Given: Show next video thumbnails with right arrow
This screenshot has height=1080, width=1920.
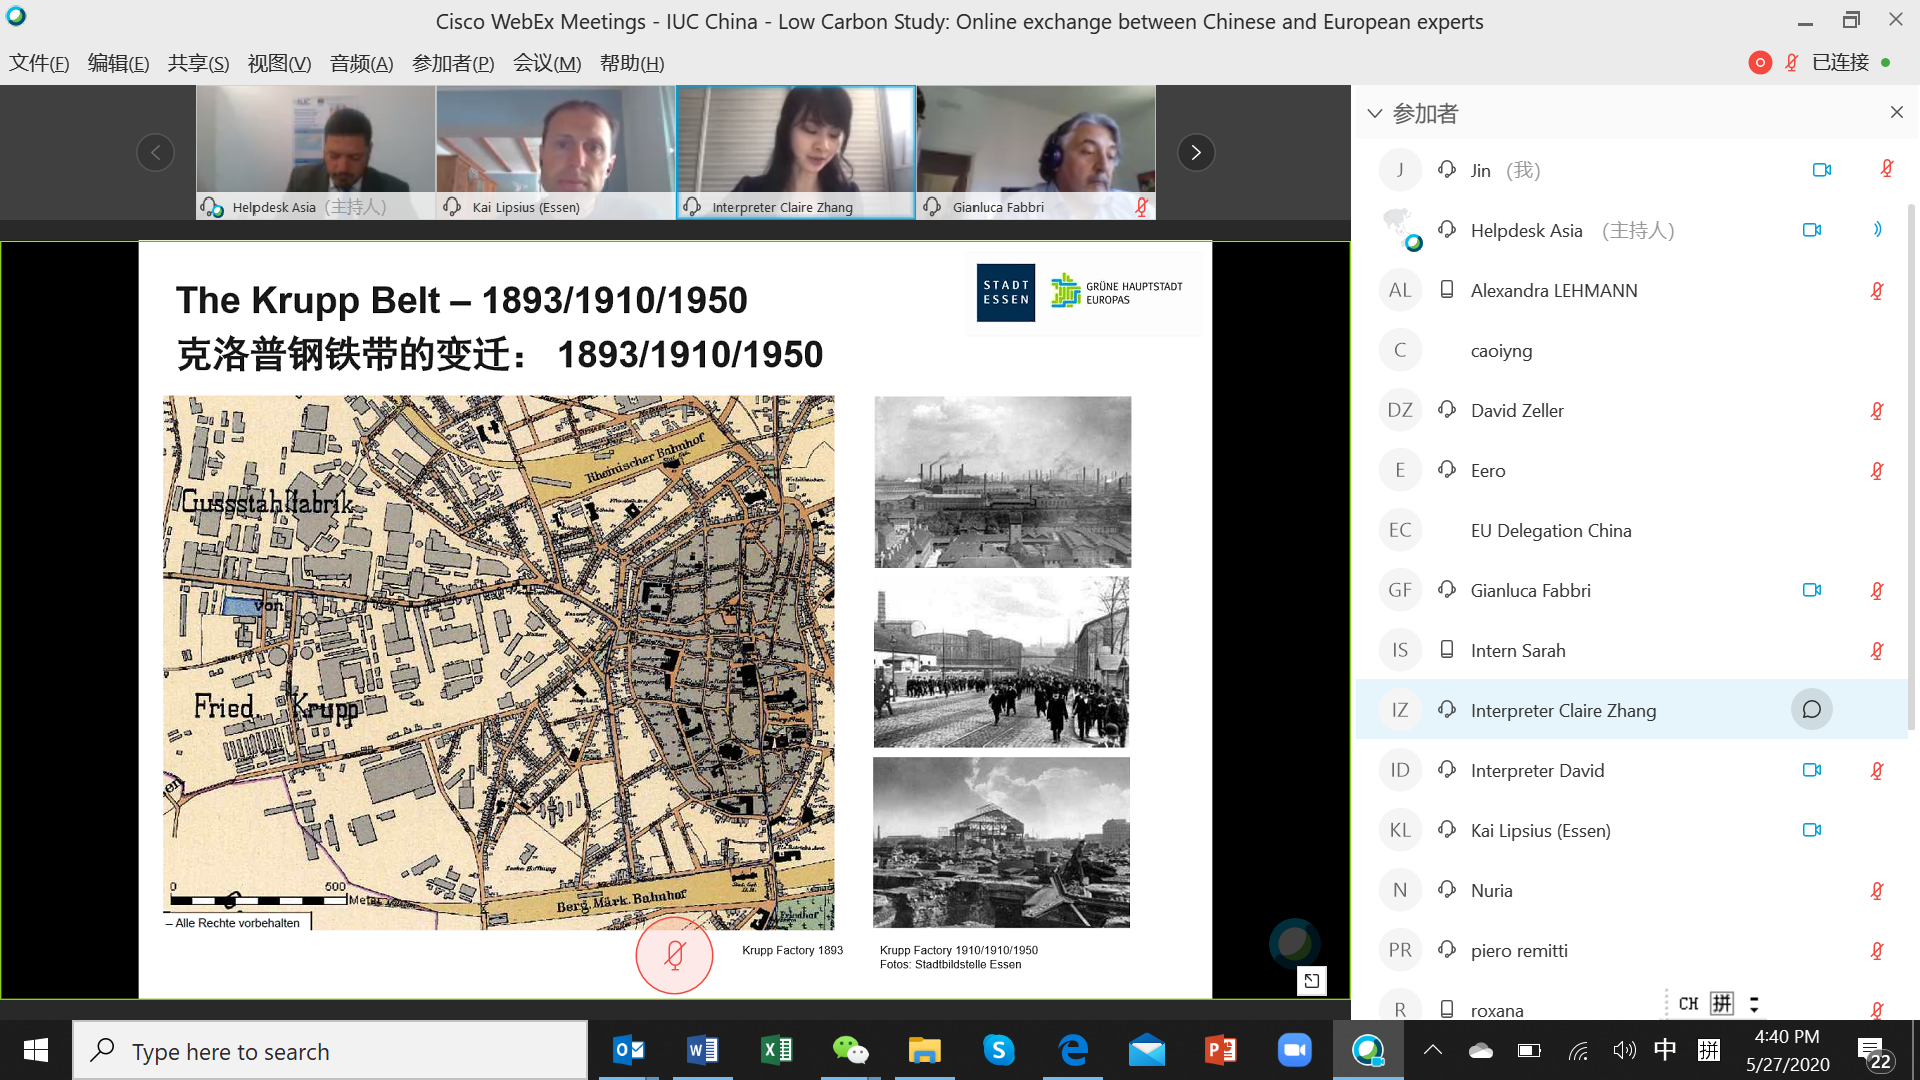Looking at the screenshot, I should click(1195, 152).
